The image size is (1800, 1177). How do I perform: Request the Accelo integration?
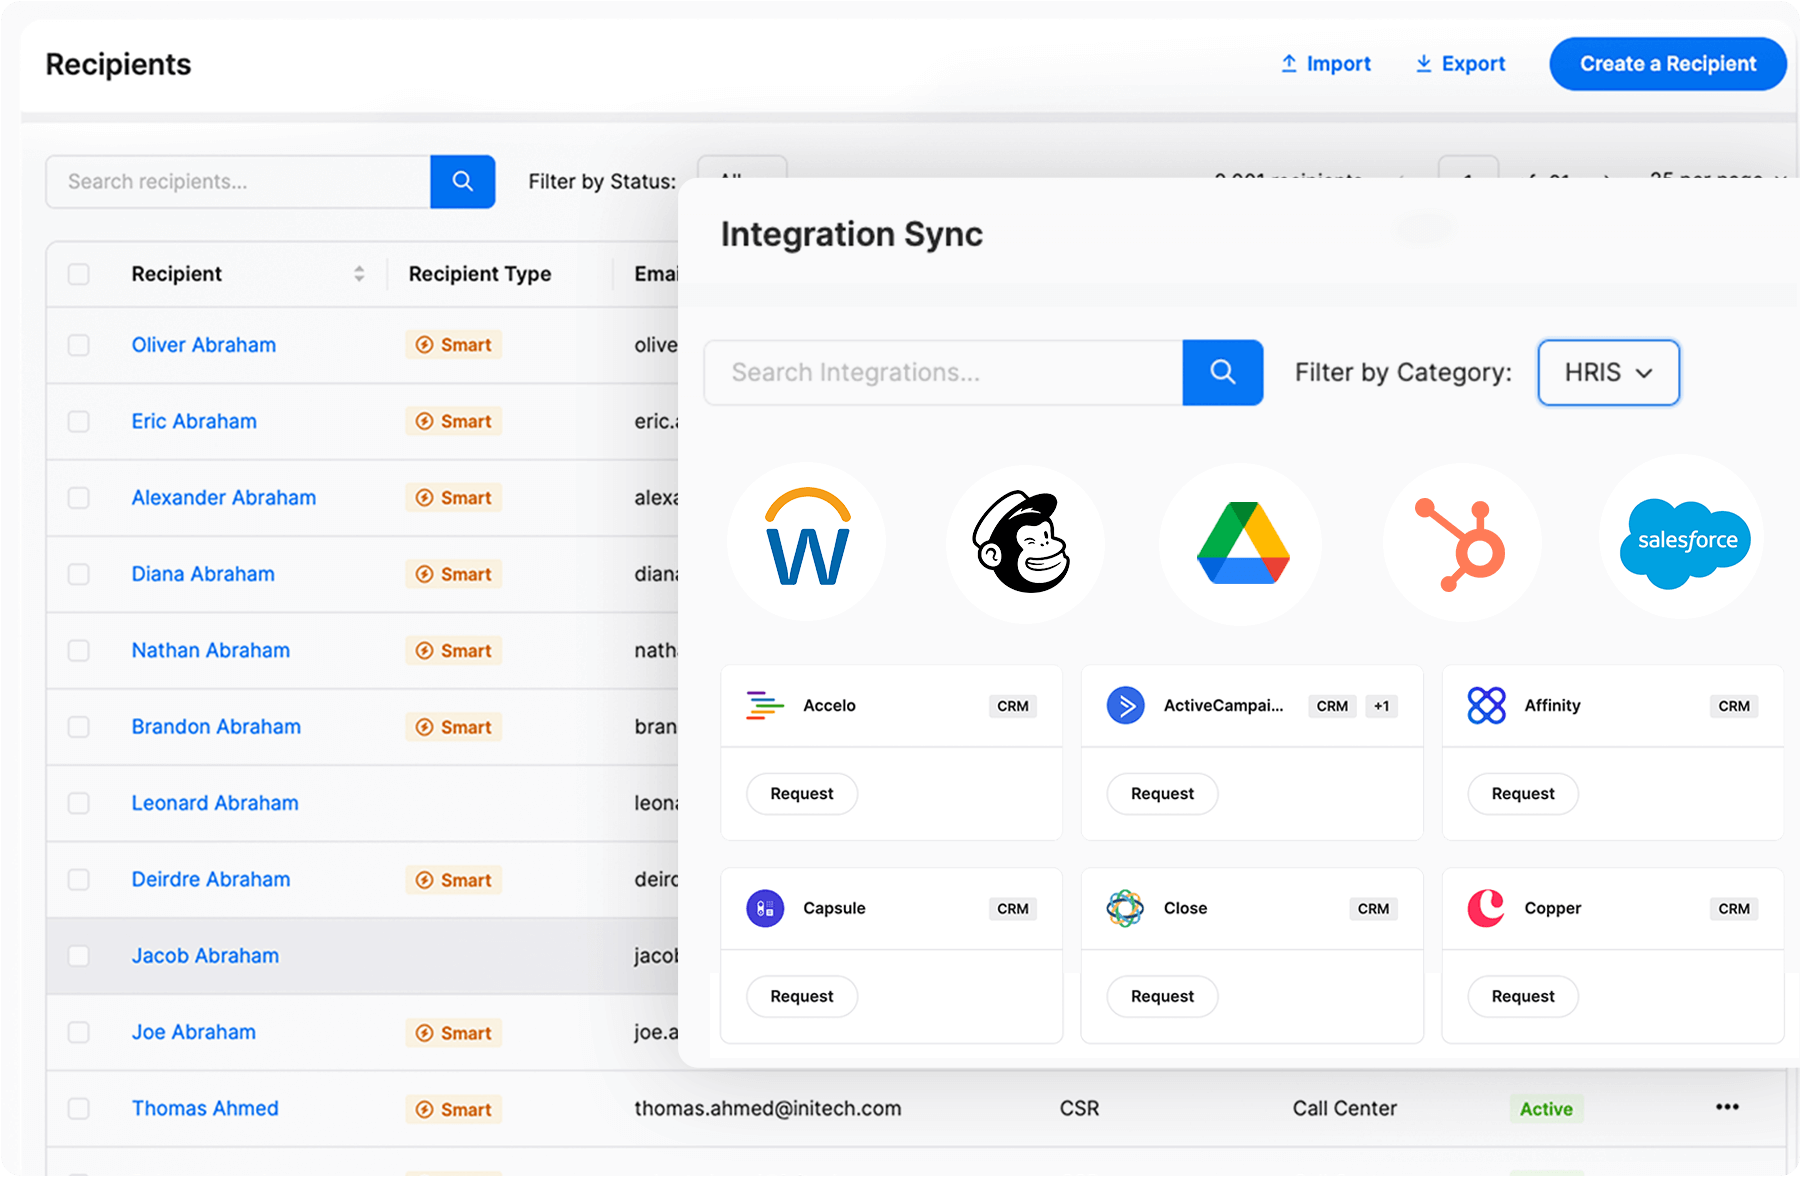(x=802, y=794)
